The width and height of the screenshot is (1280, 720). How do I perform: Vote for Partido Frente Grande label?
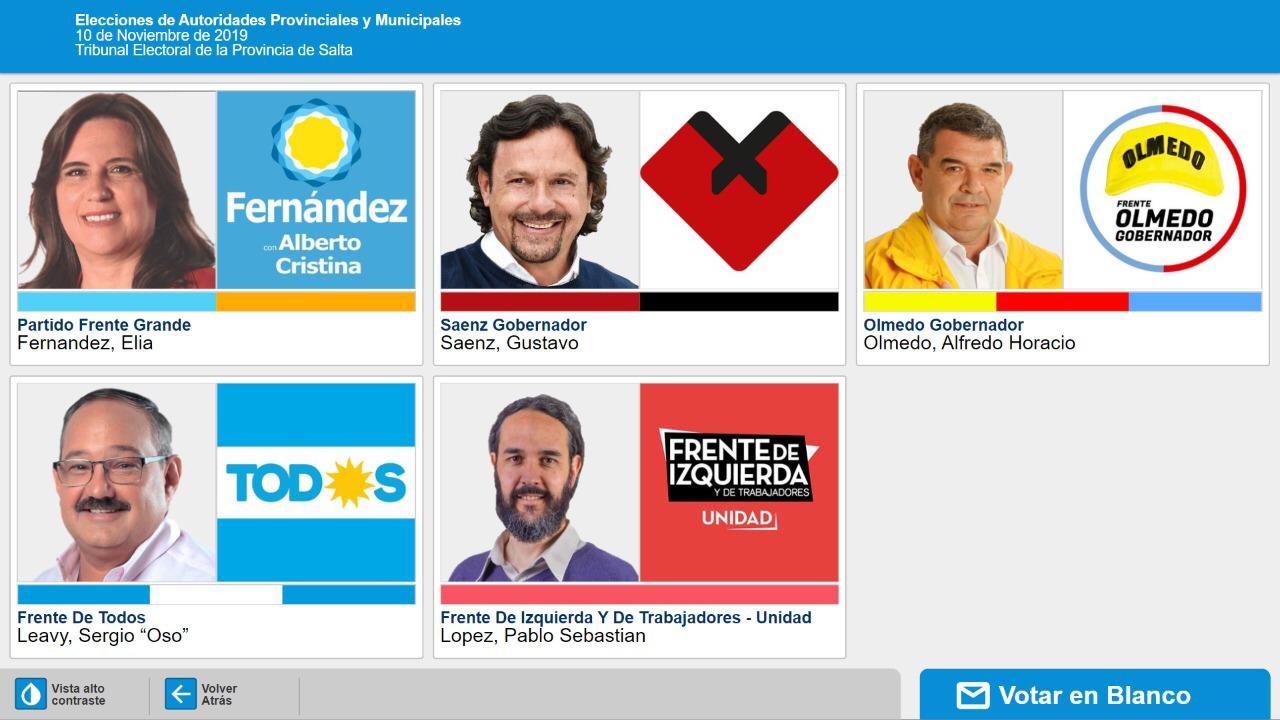[x=104, y=325]
